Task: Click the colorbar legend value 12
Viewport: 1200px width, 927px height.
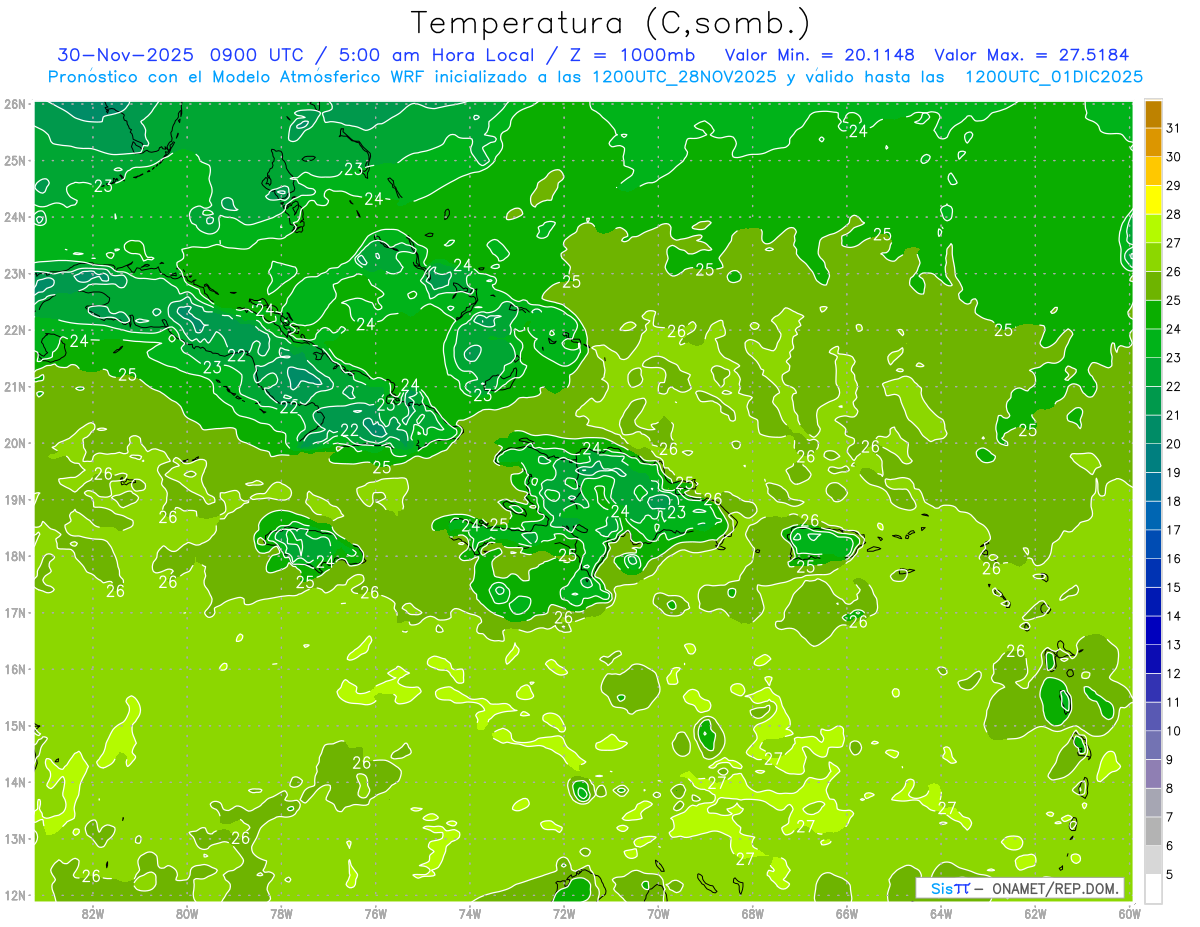Action: [x=1174, y=674]
